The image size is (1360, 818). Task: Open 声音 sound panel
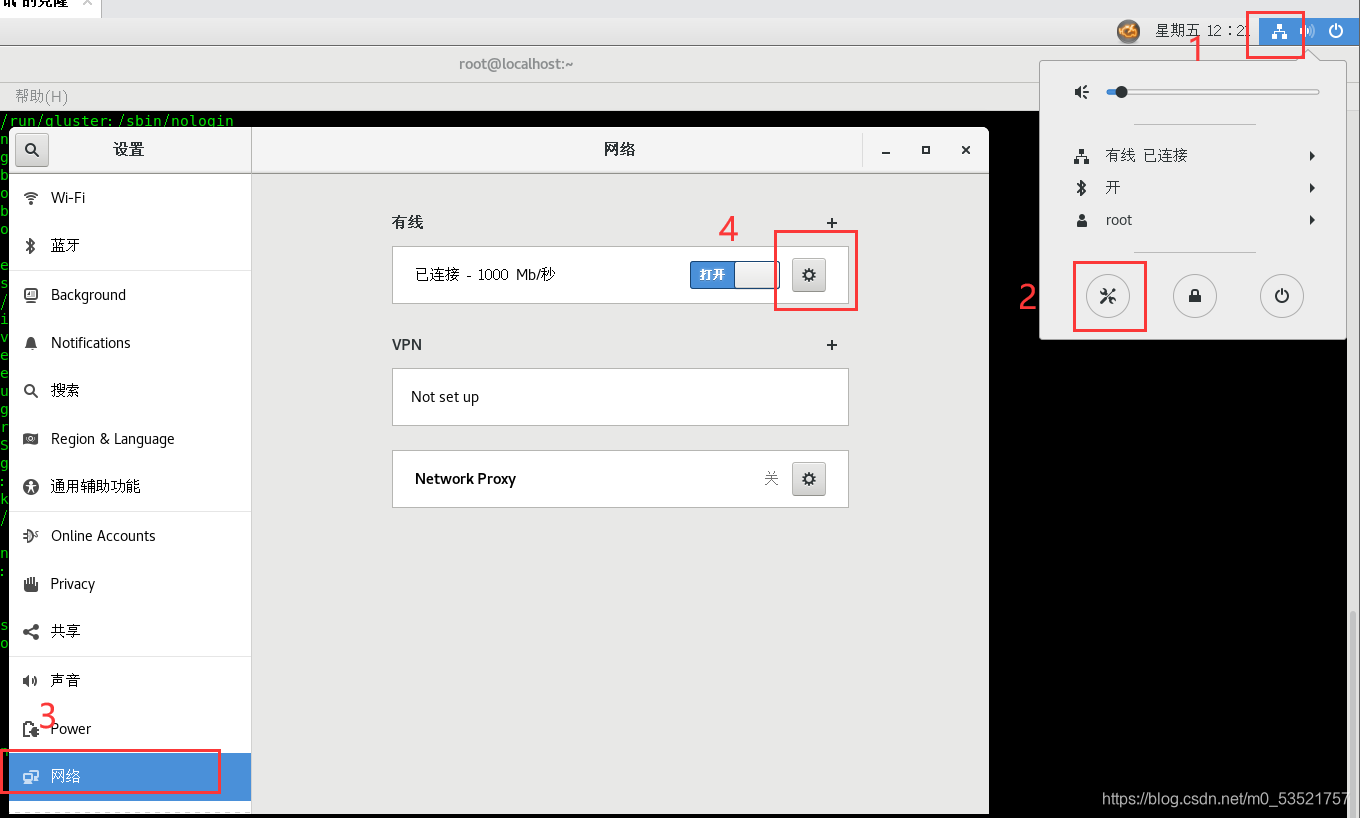point(130,681)
